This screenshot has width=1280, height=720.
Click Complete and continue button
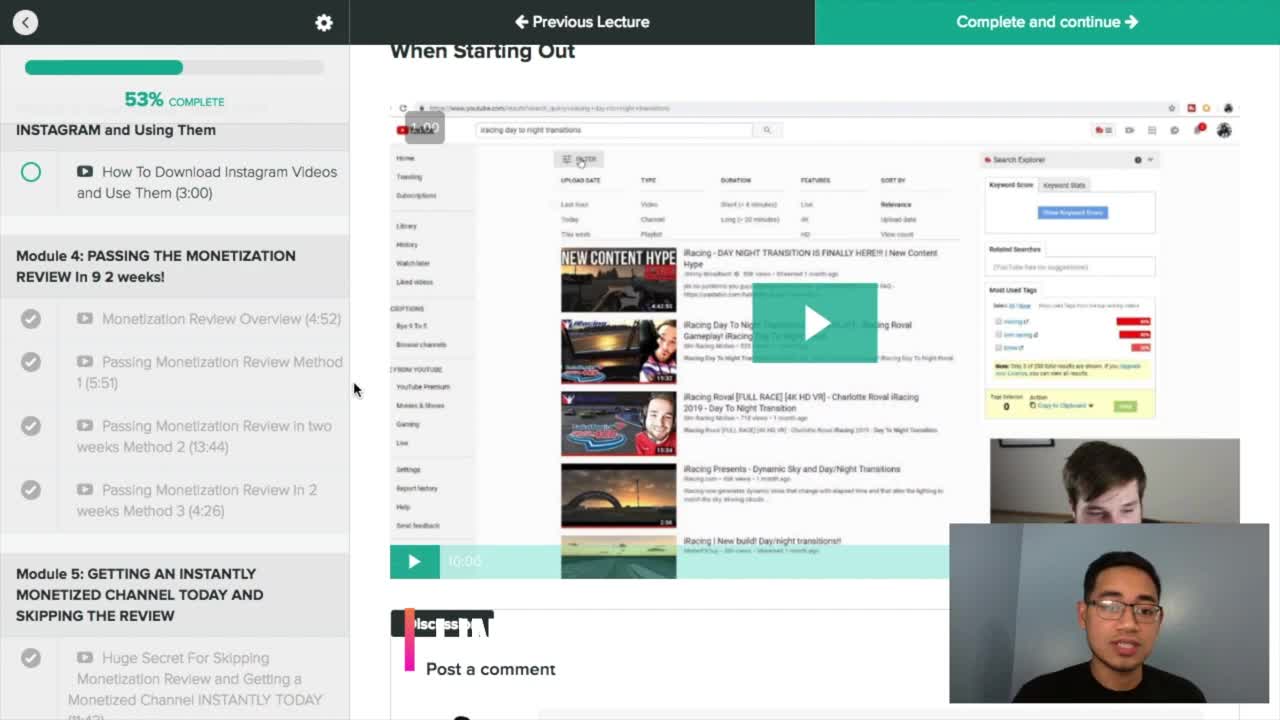point(1047,22)
